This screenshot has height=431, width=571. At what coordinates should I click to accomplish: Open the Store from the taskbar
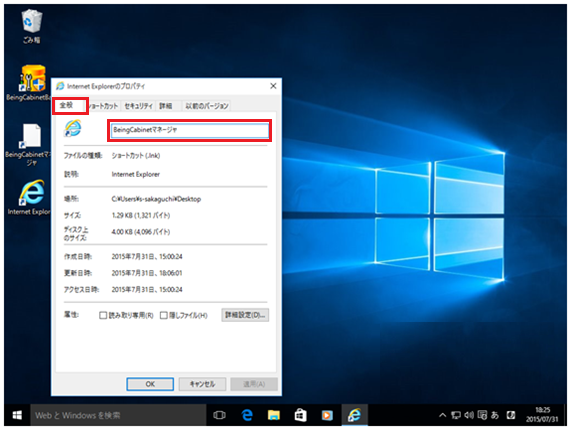pyautogui.click(x=300, y=415)
